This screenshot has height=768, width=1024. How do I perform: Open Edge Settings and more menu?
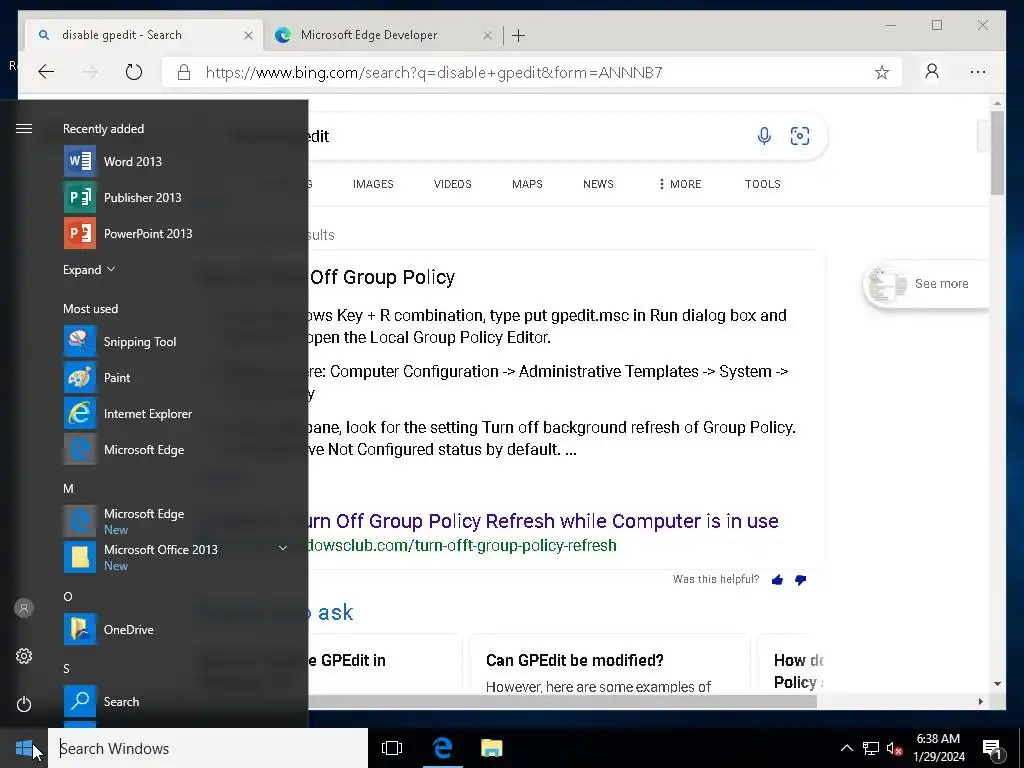point(978,72)
